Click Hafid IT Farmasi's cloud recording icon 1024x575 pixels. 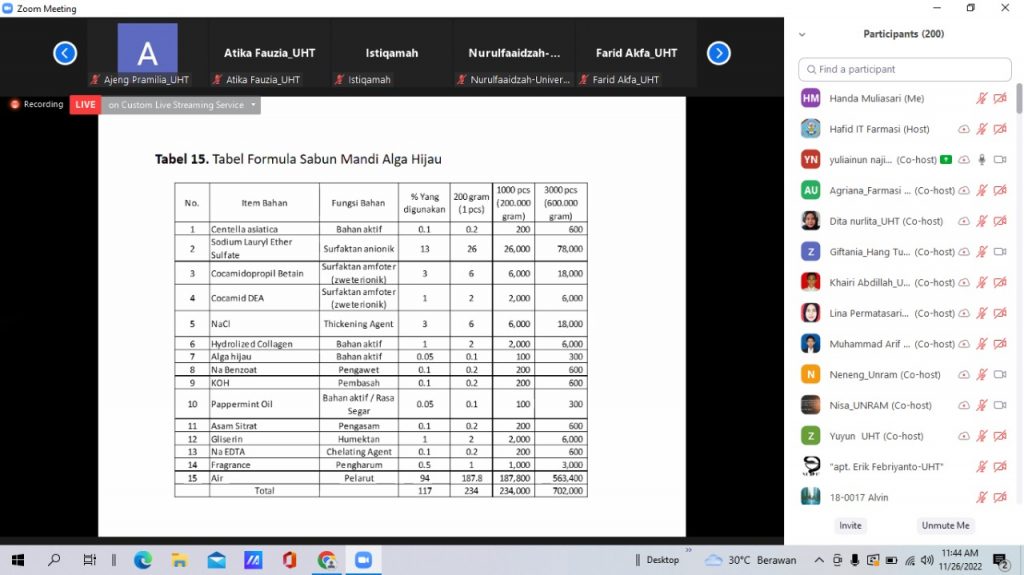[963, 129]
